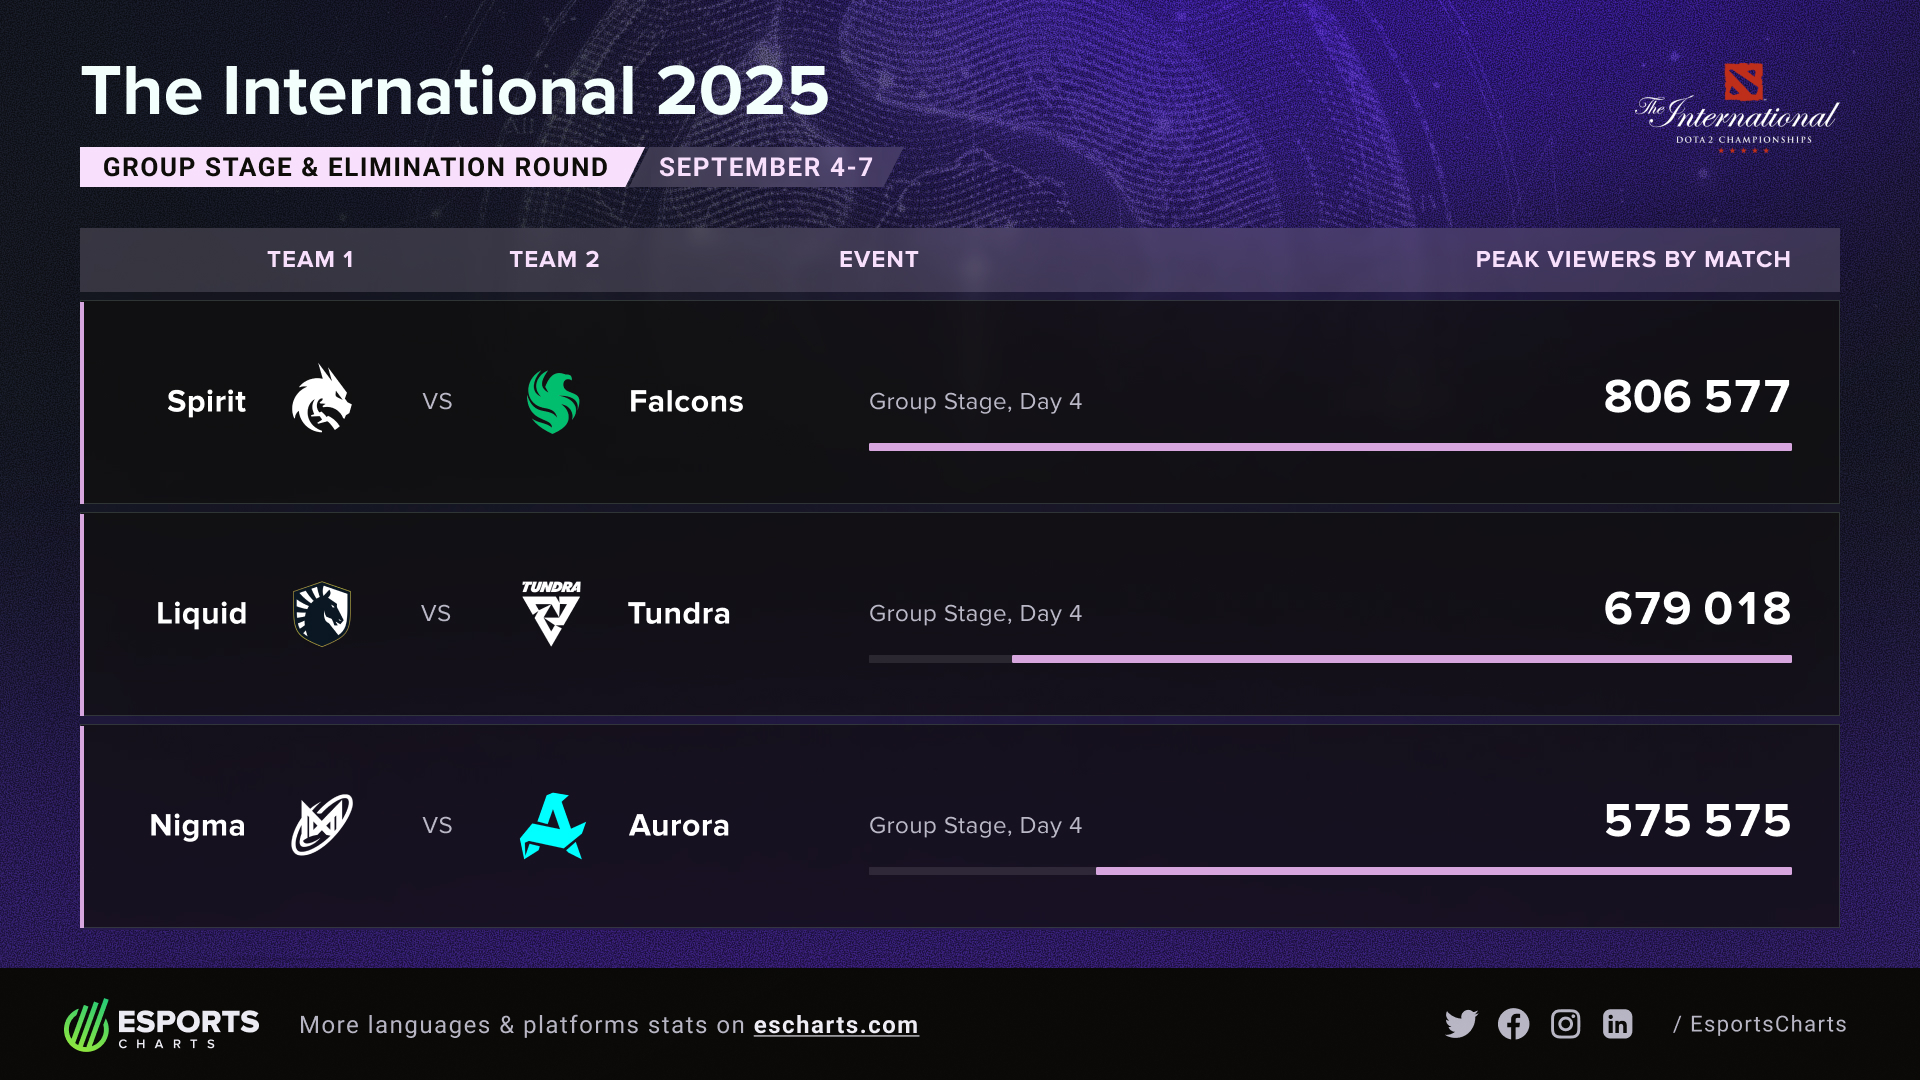Click the Team Spirit dragon logo
This screenshot has height=1080, width=1920.
[x=321, y=399]
